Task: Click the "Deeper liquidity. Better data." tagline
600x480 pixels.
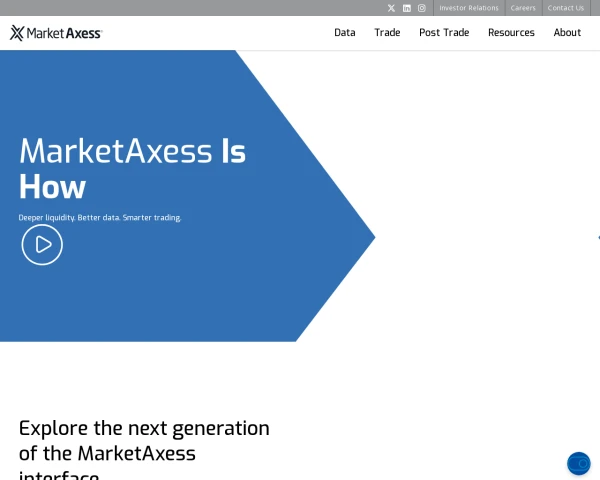Action: pos(100,217)
